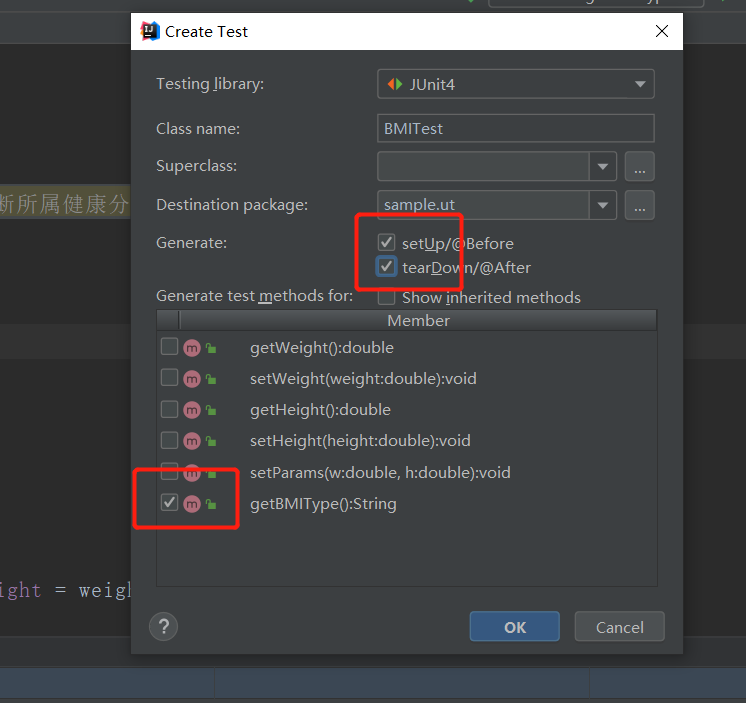Screen dimensions: 746x703
Task: Check setHeight(height:double):void method
Action: click(x=169, y=440)
